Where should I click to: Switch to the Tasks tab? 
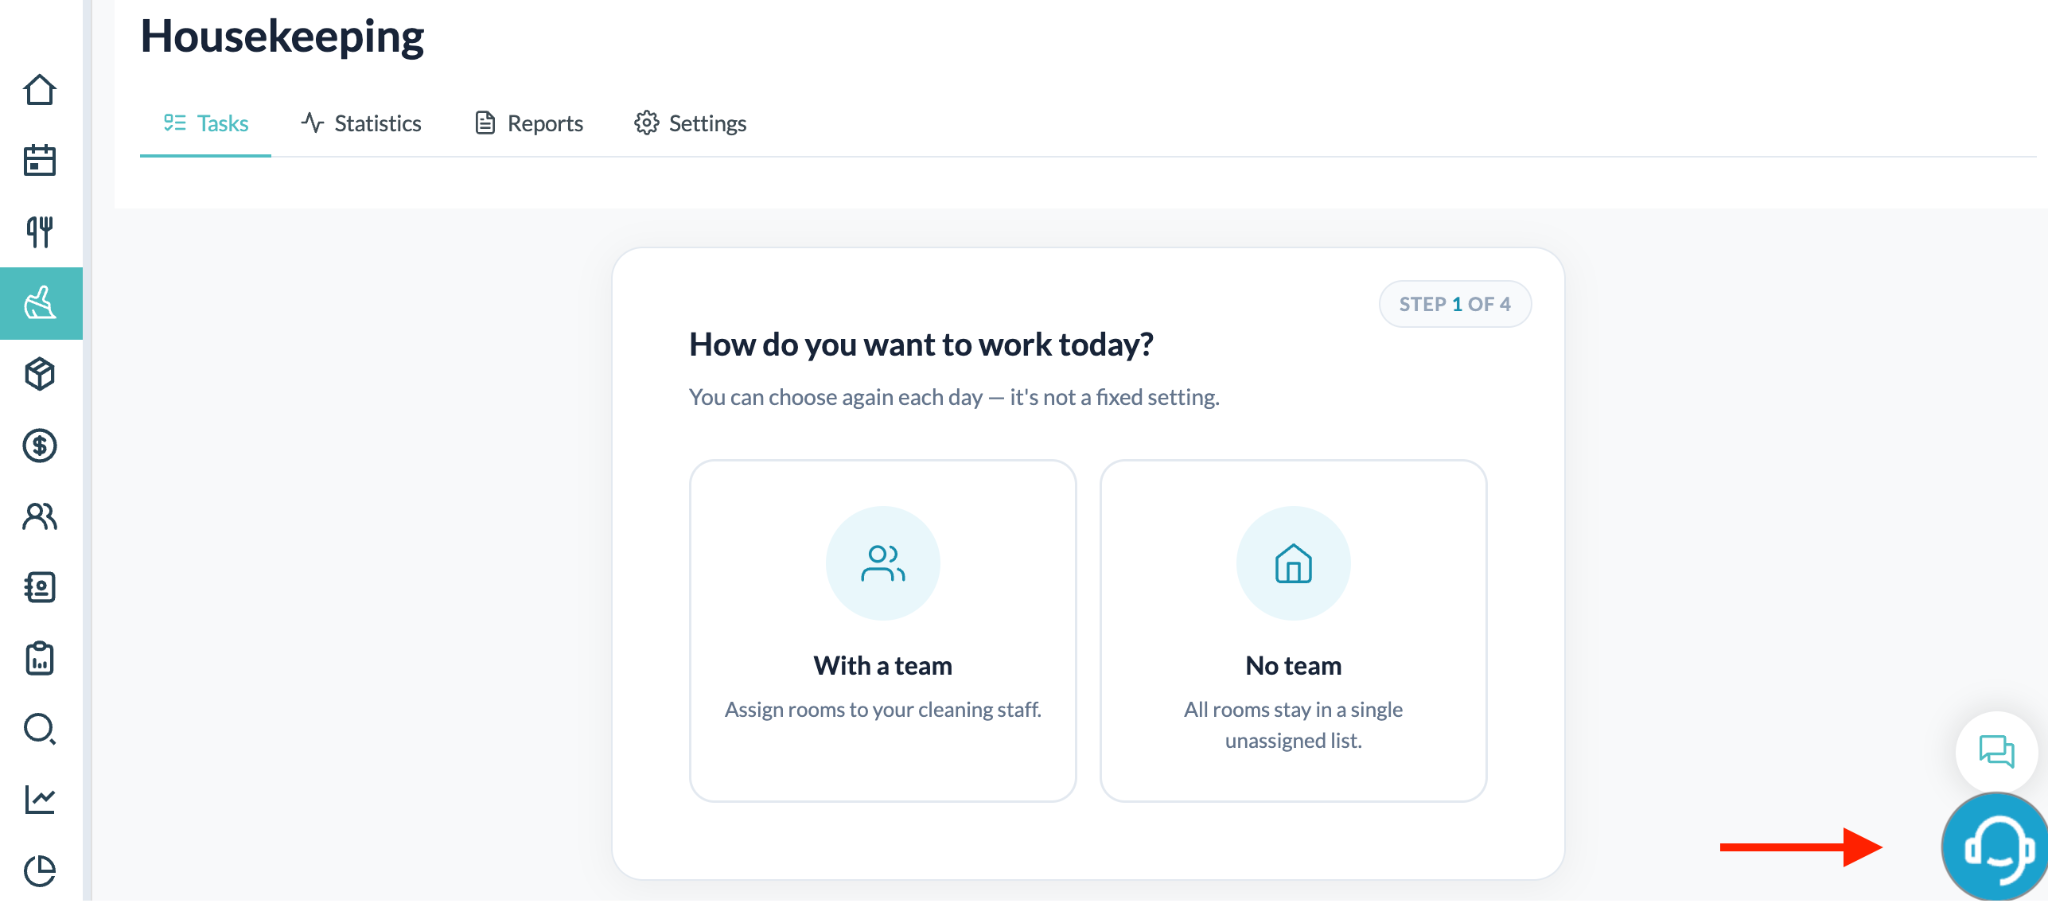206,123
